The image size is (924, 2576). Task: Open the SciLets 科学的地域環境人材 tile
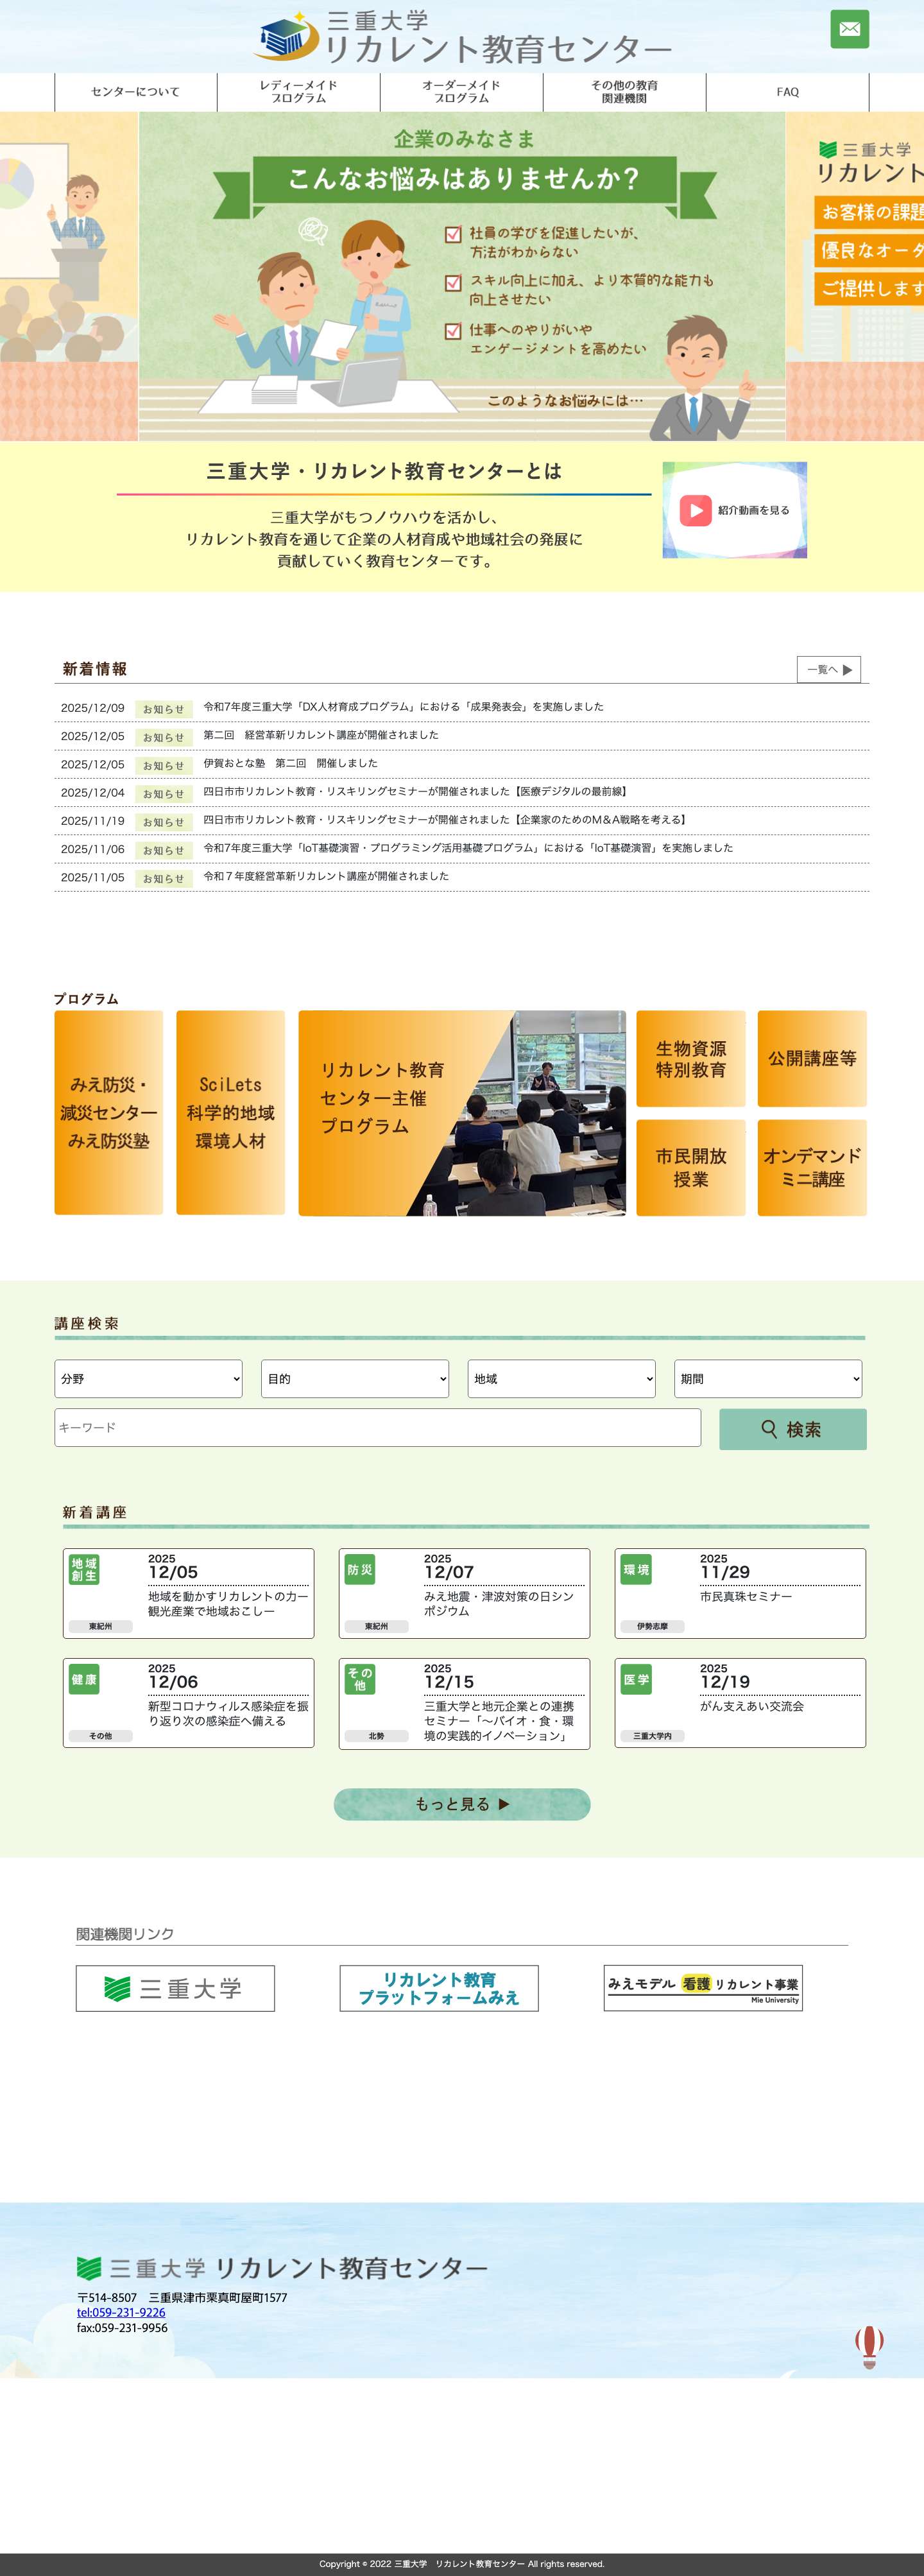[231, 1113]
